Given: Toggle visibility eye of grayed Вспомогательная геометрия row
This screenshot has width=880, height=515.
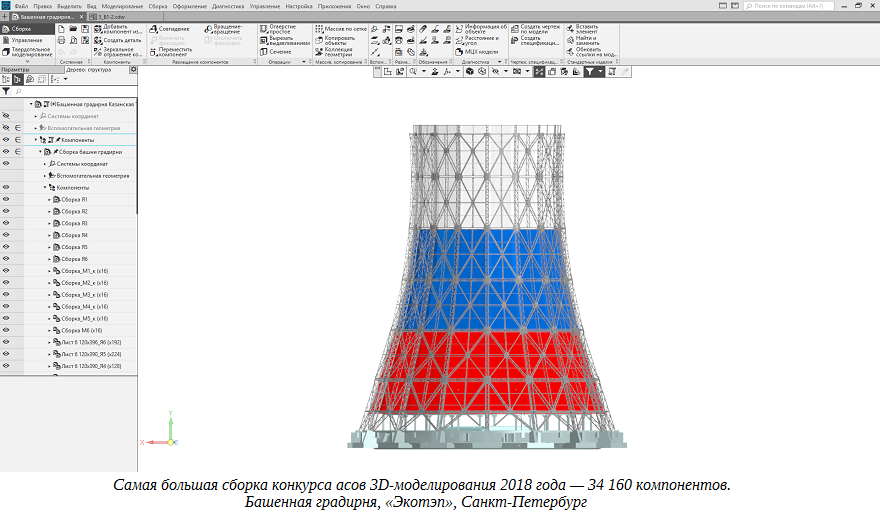Looking at the screenshot, I should pyautogui.click(x=6, y=128).
